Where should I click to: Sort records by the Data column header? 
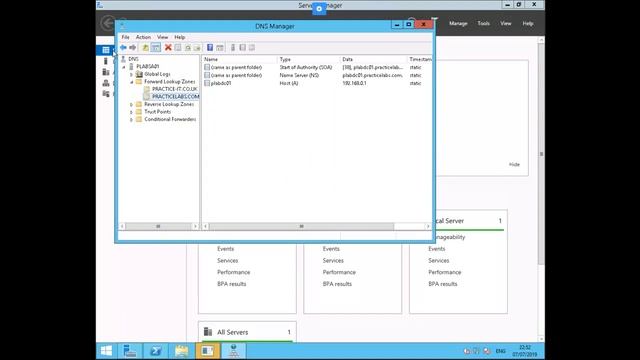[374, 59]
